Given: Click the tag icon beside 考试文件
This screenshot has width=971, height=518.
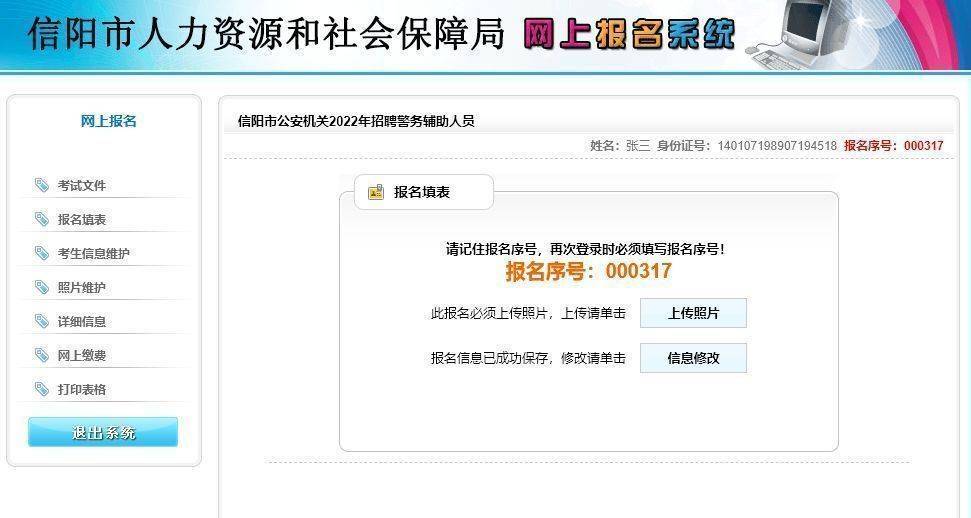Looking at the screenshot, I should pyautogui.click(x=41, y=185).
